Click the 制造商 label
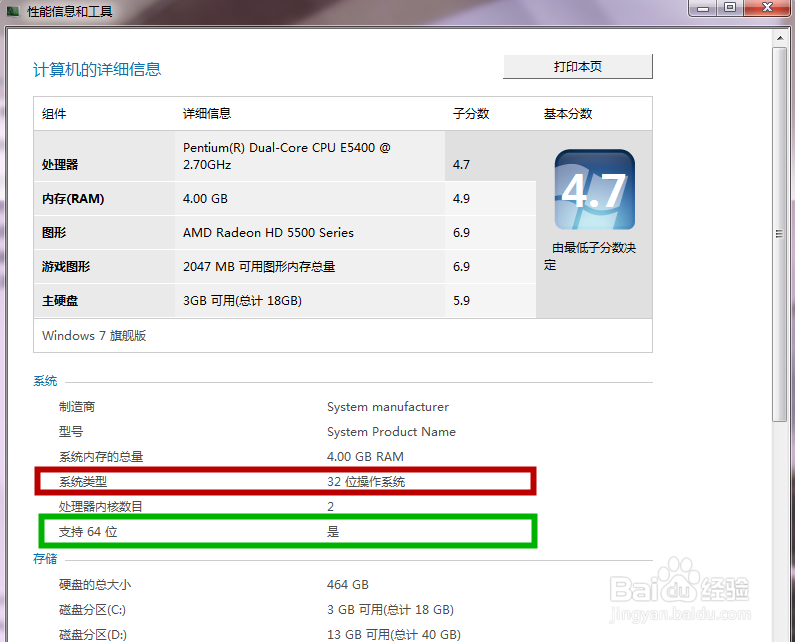The height and width of the screenshot is (642, 795). pyautogui.click(x=77, y=407)
